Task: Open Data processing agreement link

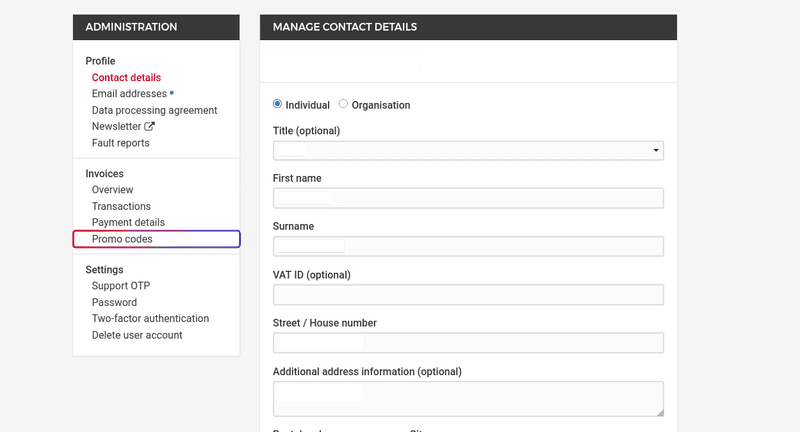Action: [154, 110]
